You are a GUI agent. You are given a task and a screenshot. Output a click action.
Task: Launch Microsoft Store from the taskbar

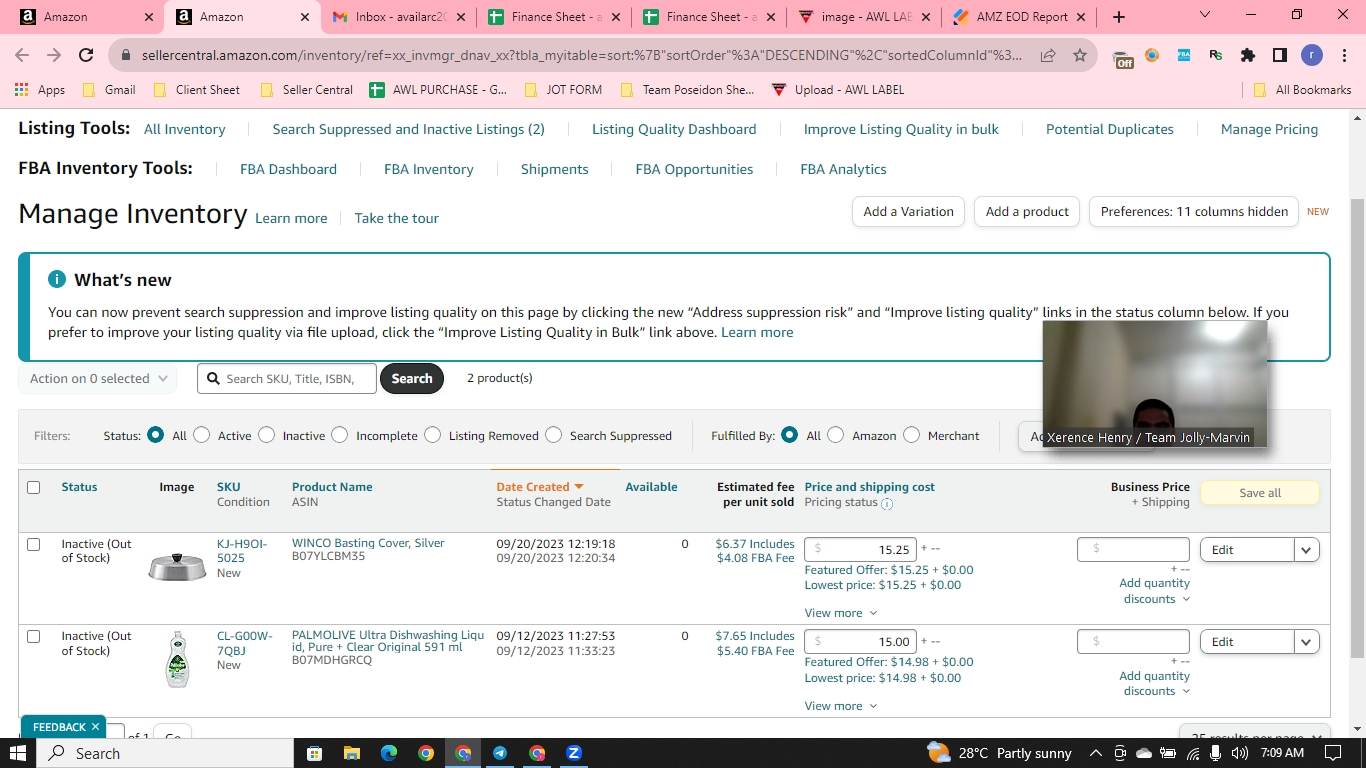click(x=314, y=753)
